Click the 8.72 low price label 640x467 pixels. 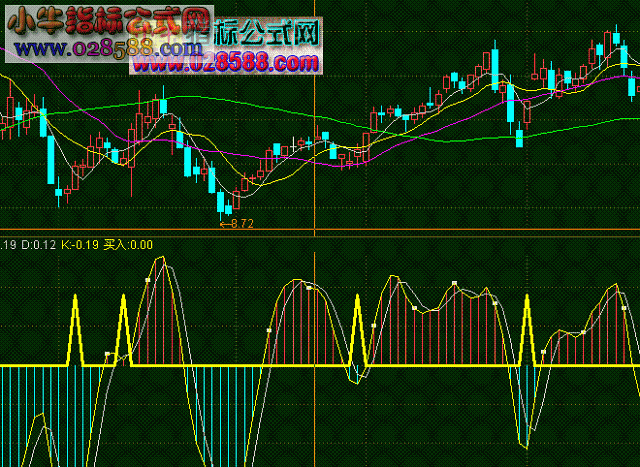(x=241, y=223)
